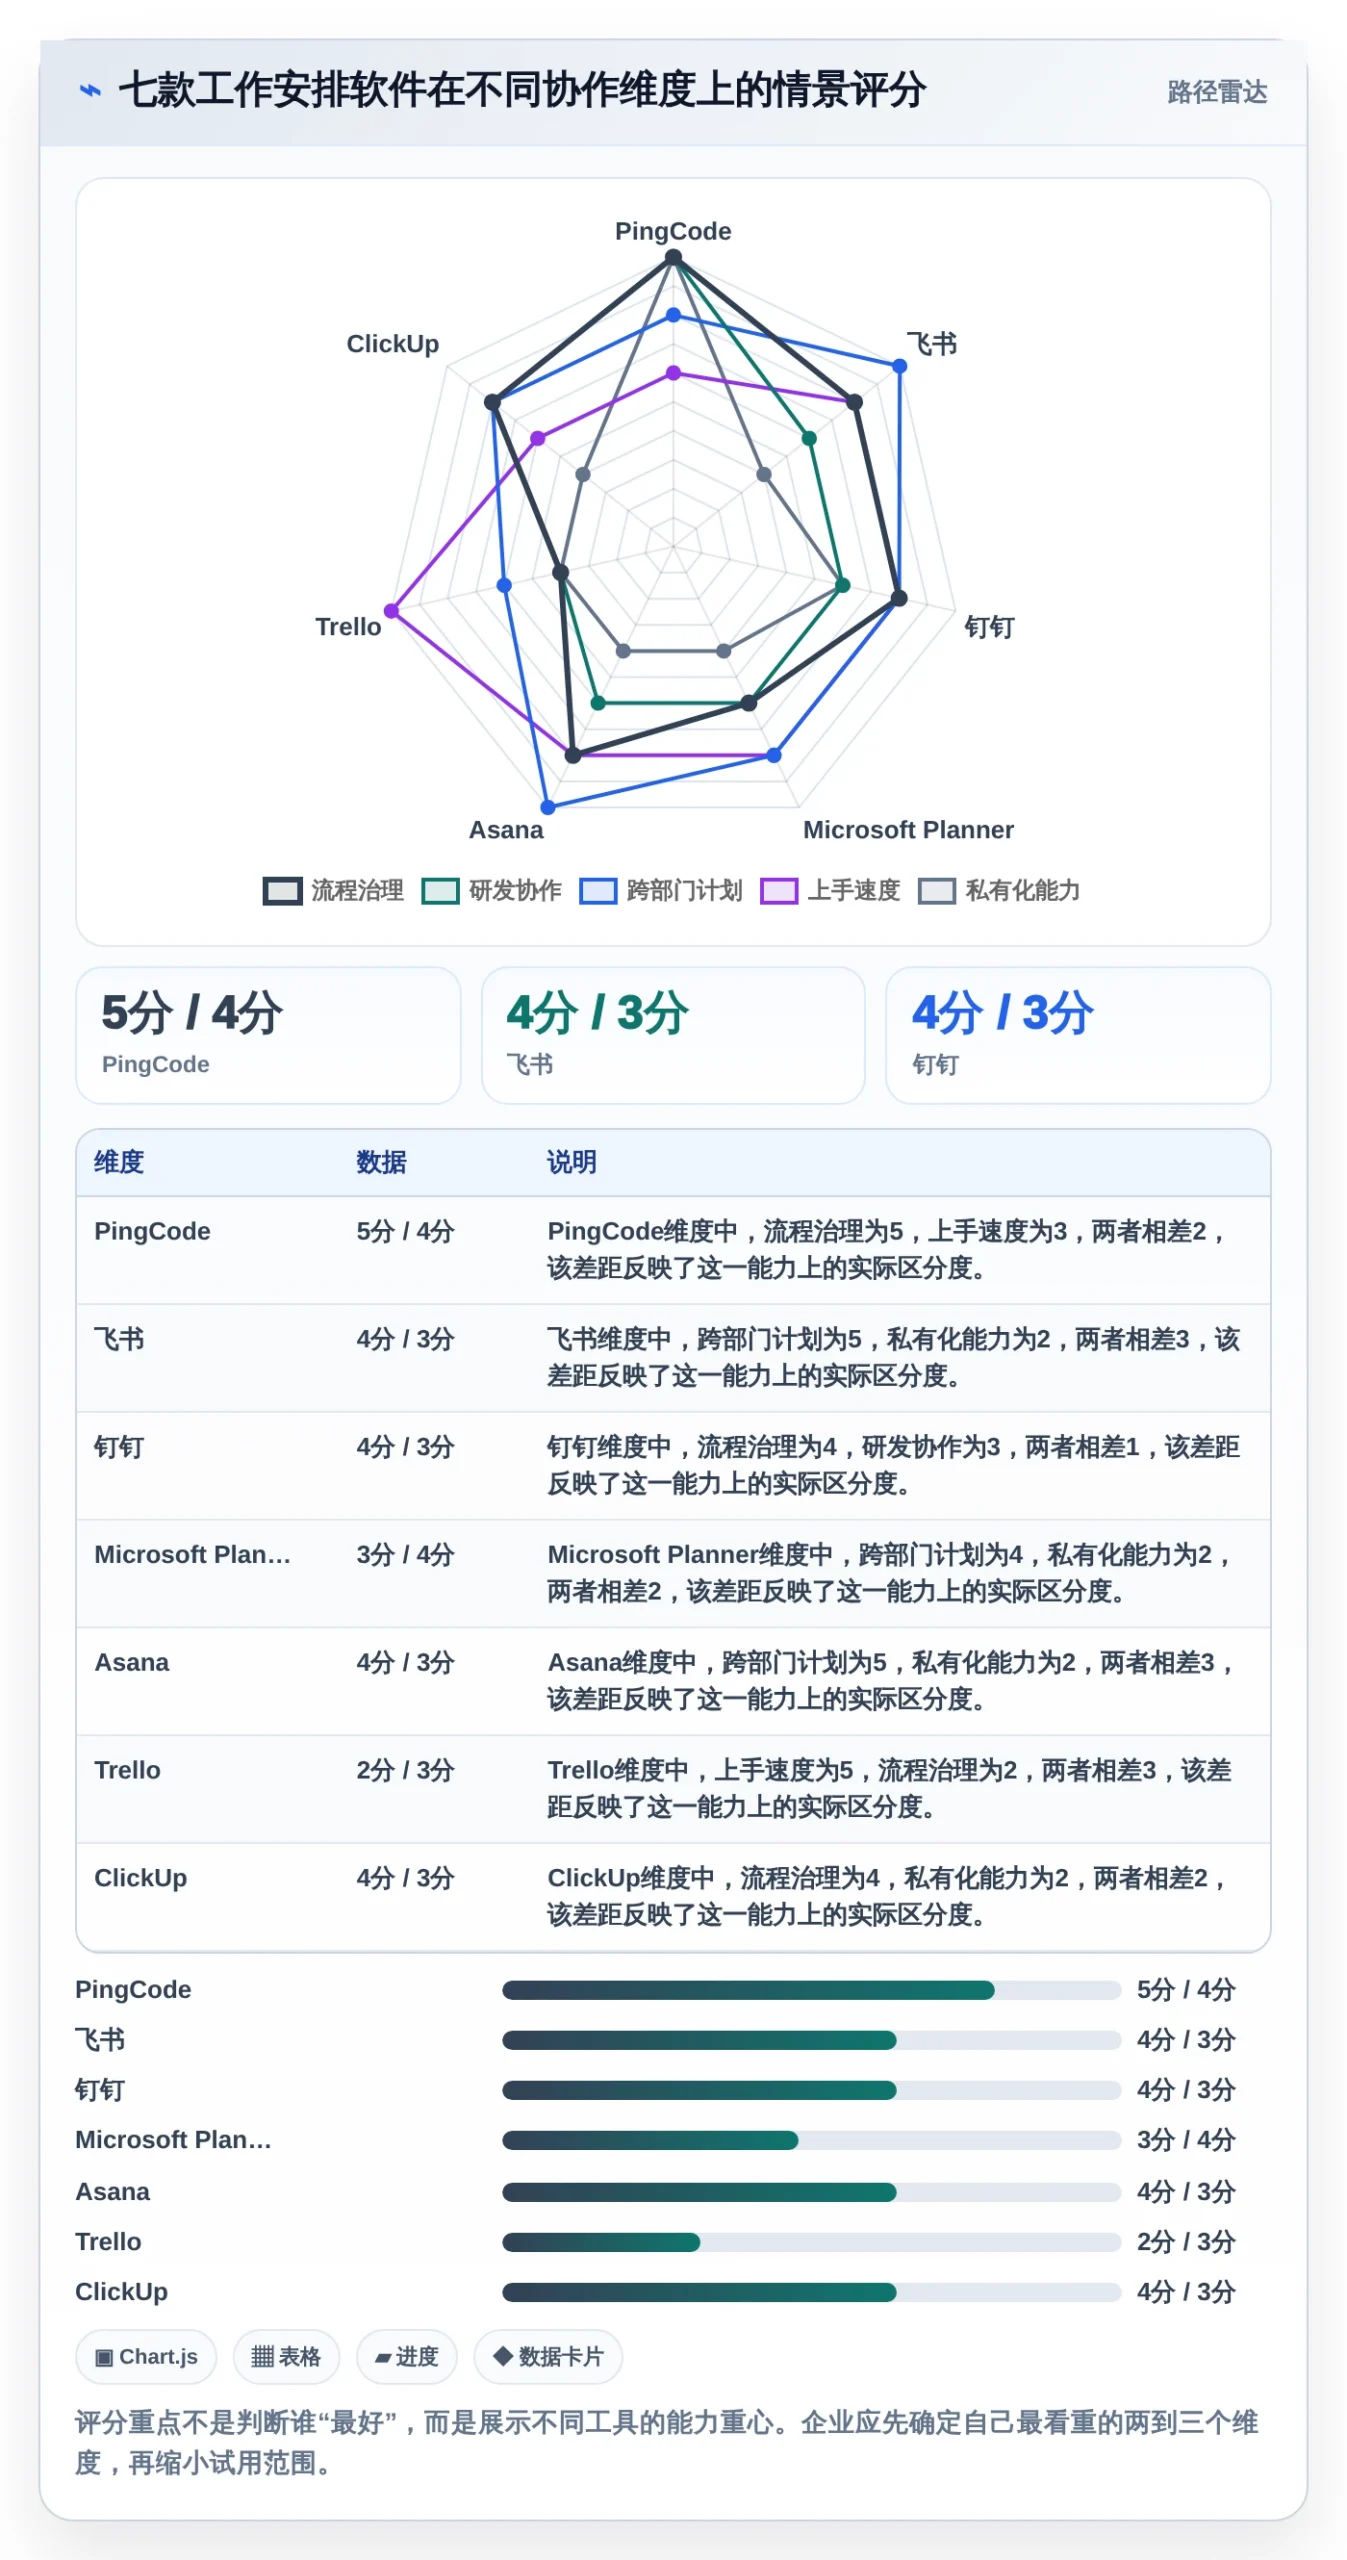Click the PingCode progress bar
This screenshot has height=2560, width=1347.
click(x=811, y=1990)
